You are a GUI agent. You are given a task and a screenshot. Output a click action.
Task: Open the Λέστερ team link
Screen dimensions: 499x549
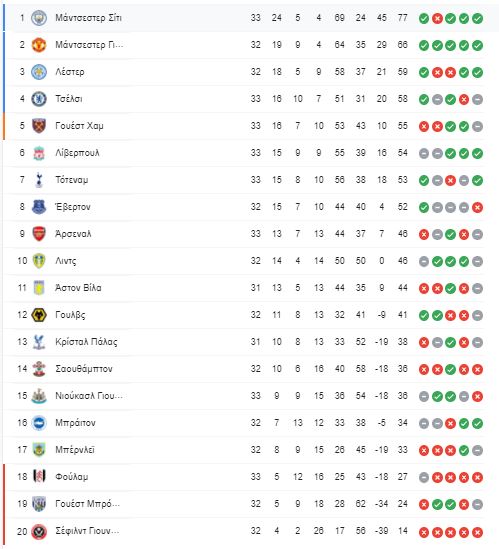70,72
